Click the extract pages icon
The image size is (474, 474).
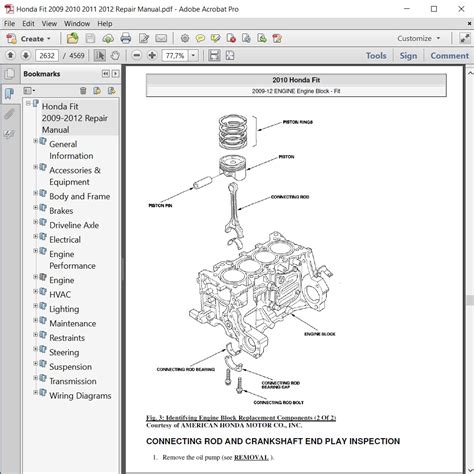tap(246, 39)
